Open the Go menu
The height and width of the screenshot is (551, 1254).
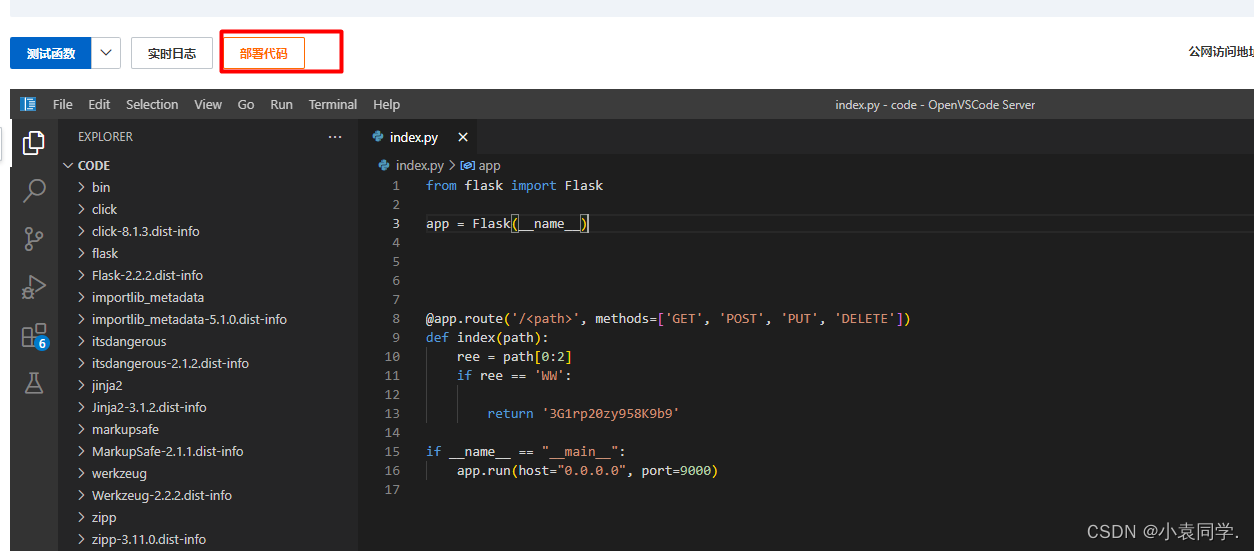click(x=246, y=104)
